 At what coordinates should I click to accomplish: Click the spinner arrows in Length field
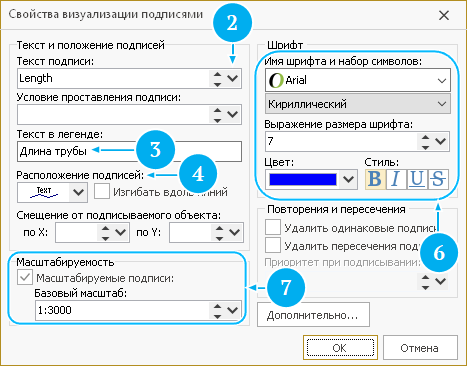(x=217, y=79)
